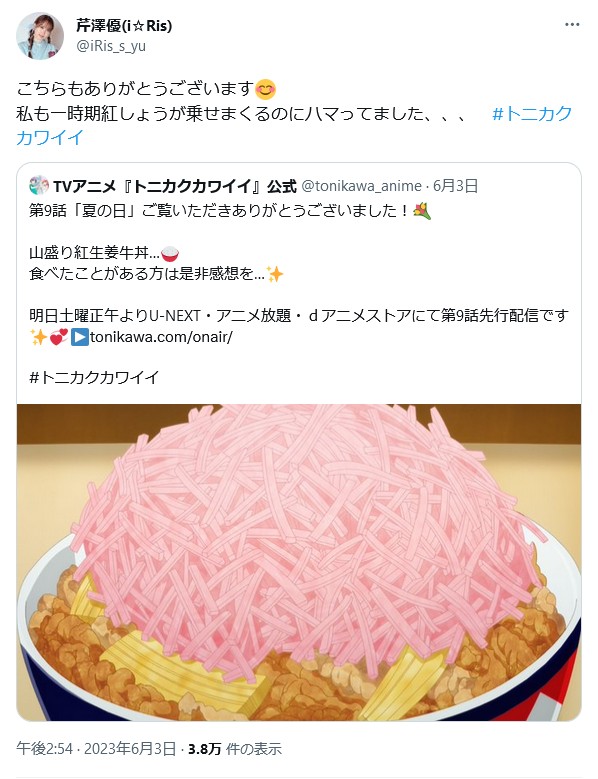Image resolution: width=598 pixels, height=779 pixels.
Task: Open the red ginger beef bowl image
Action: tap(299, 562)
